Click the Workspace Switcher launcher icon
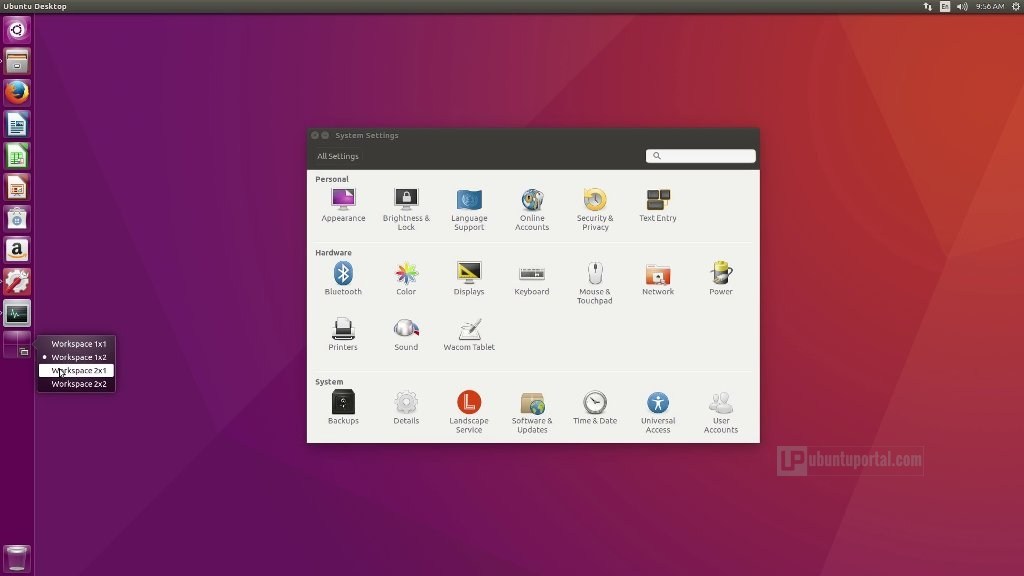 17,344
